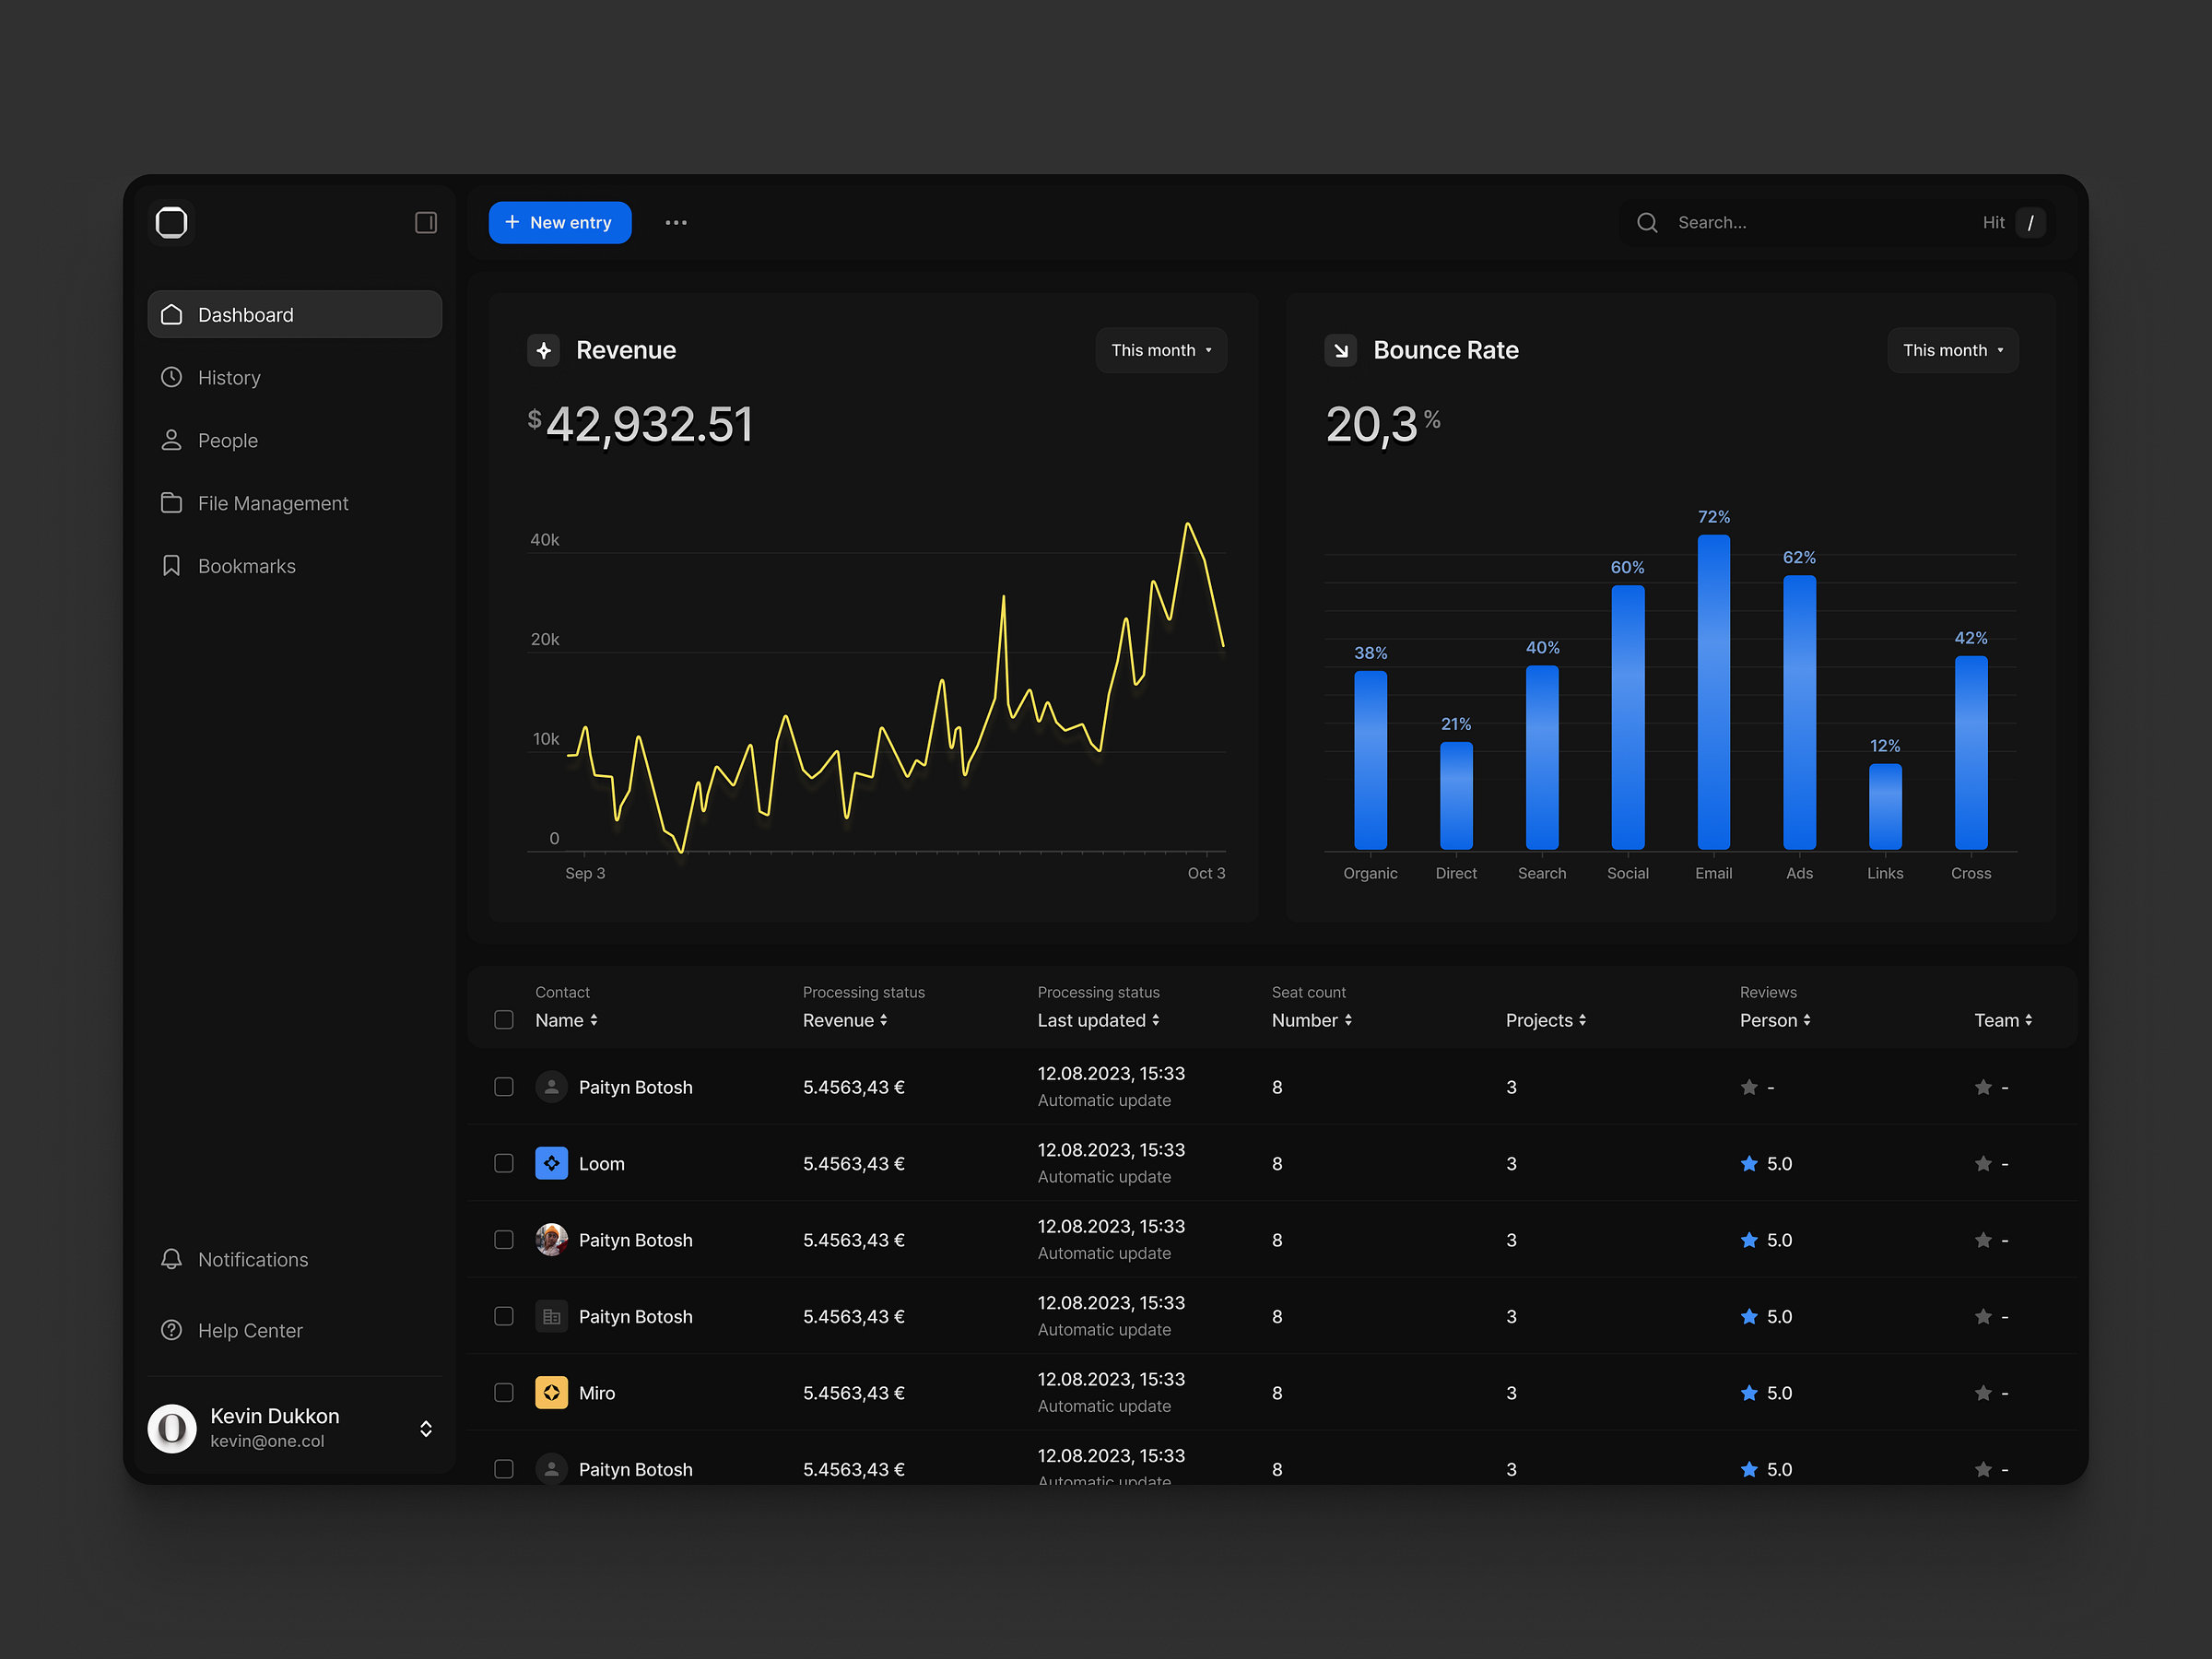2212x1659 pixels.
Task: Sort table by Team column
Action: coord(2003,1020)
